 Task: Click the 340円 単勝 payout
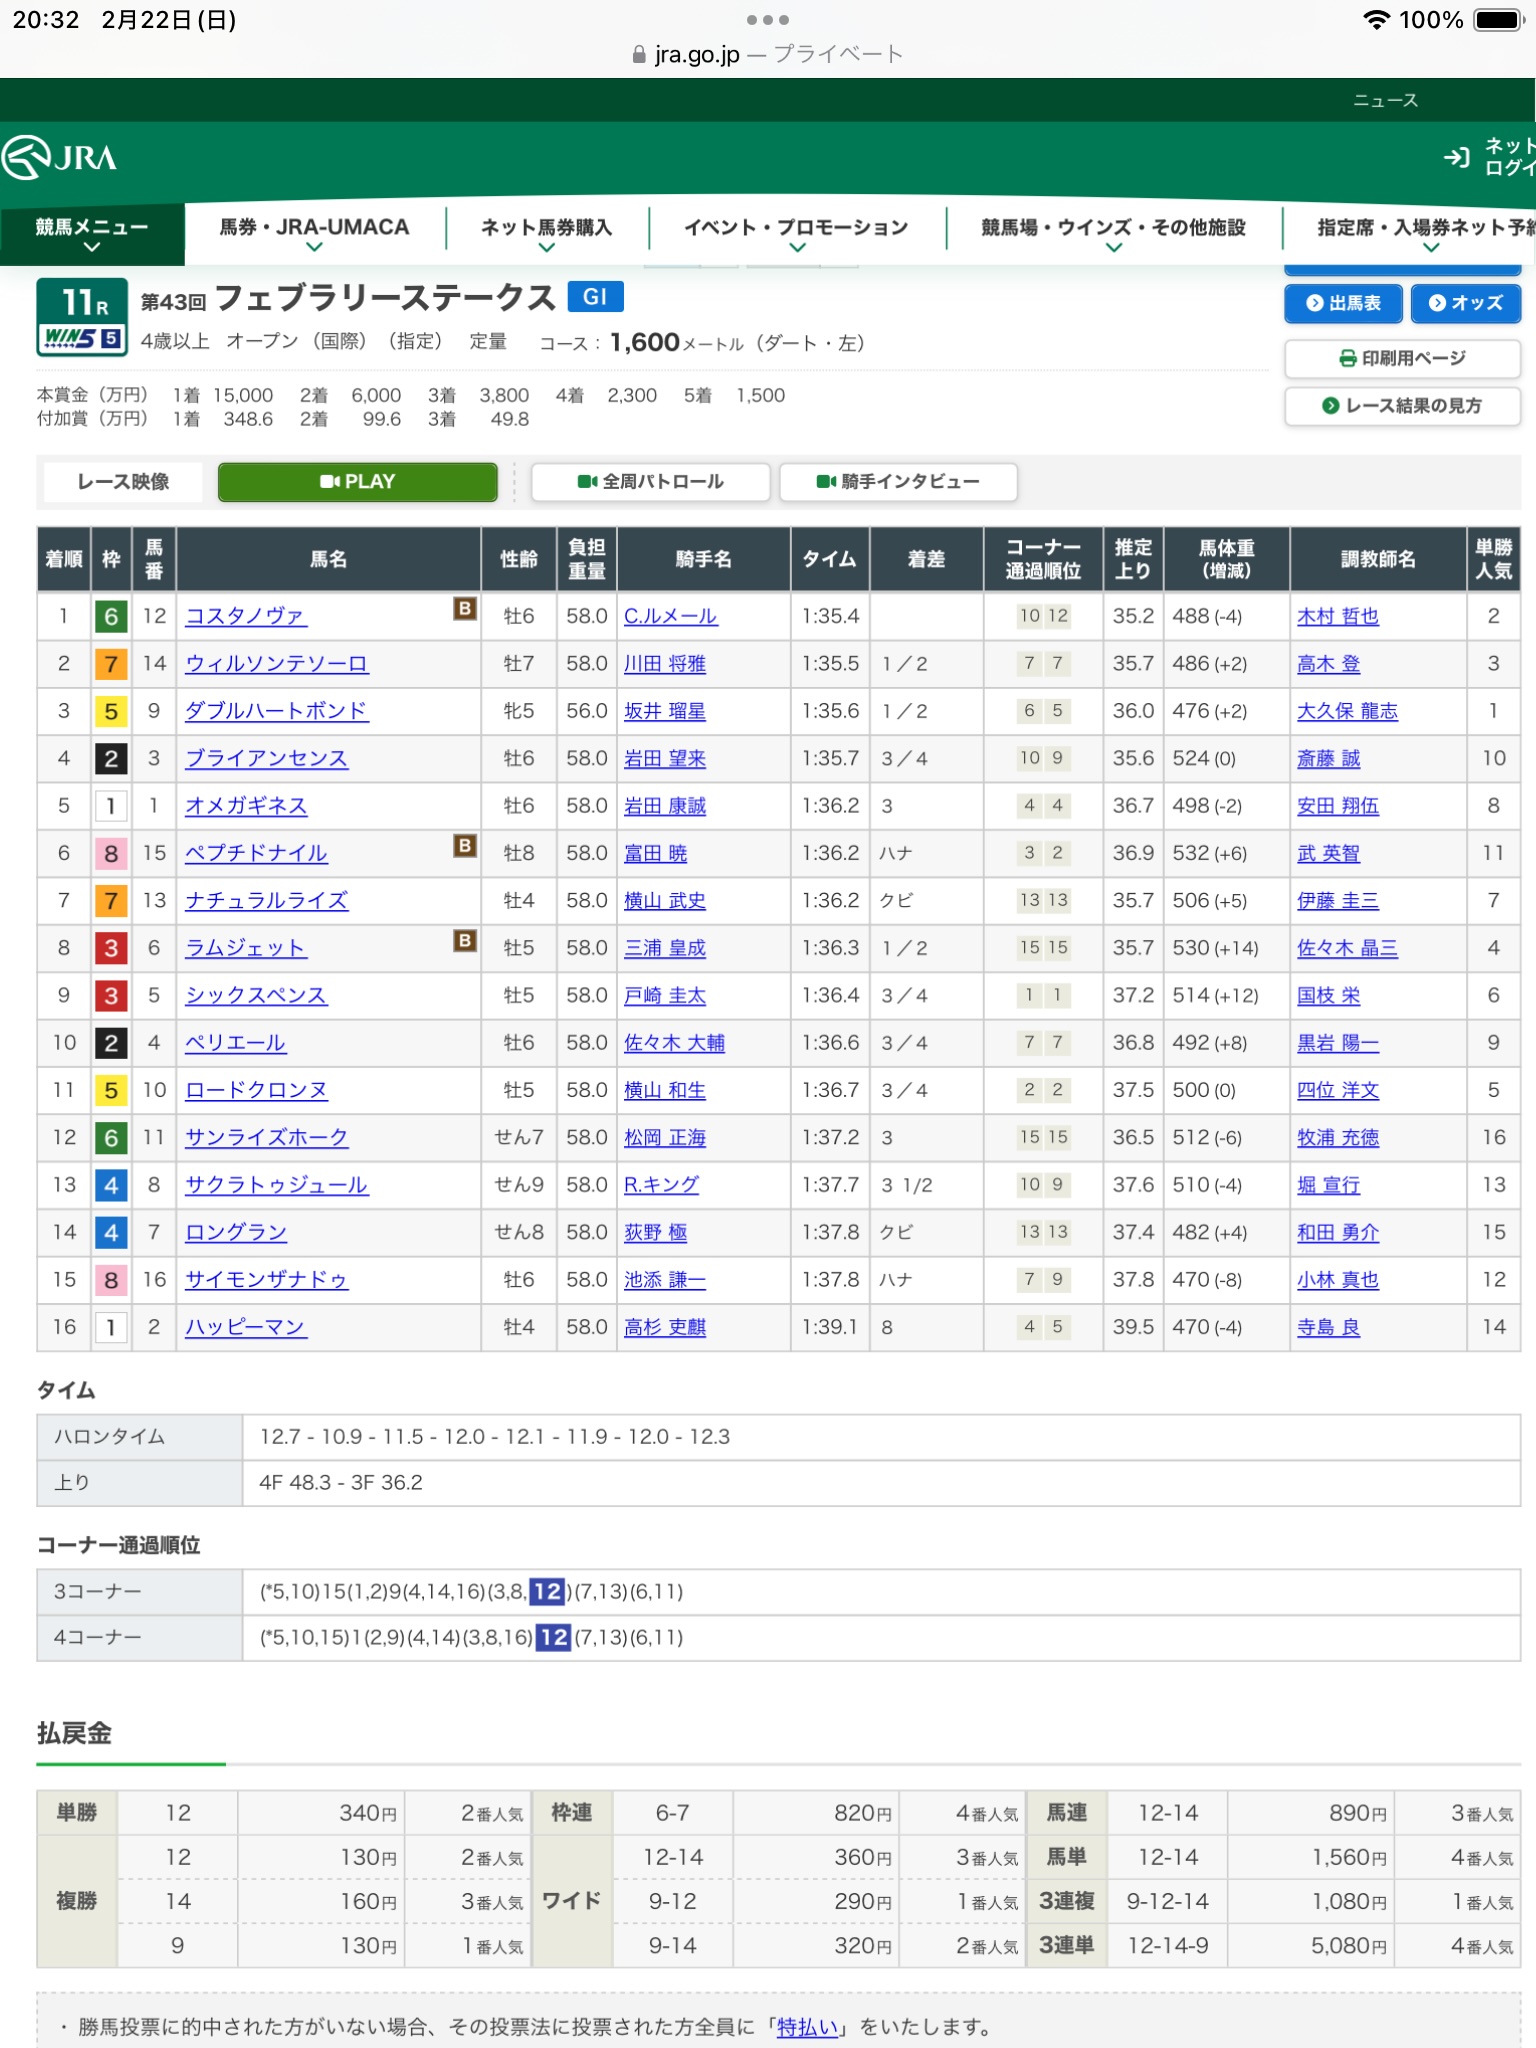(x=368, y=1813)
